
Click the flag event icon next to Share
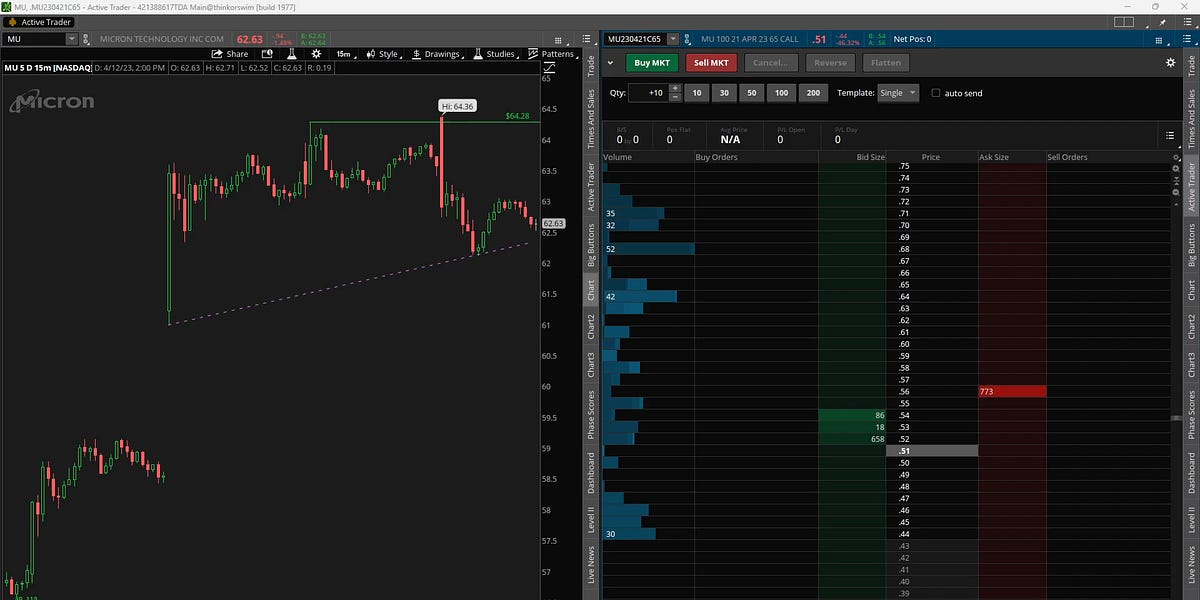(x=265, y=54)
